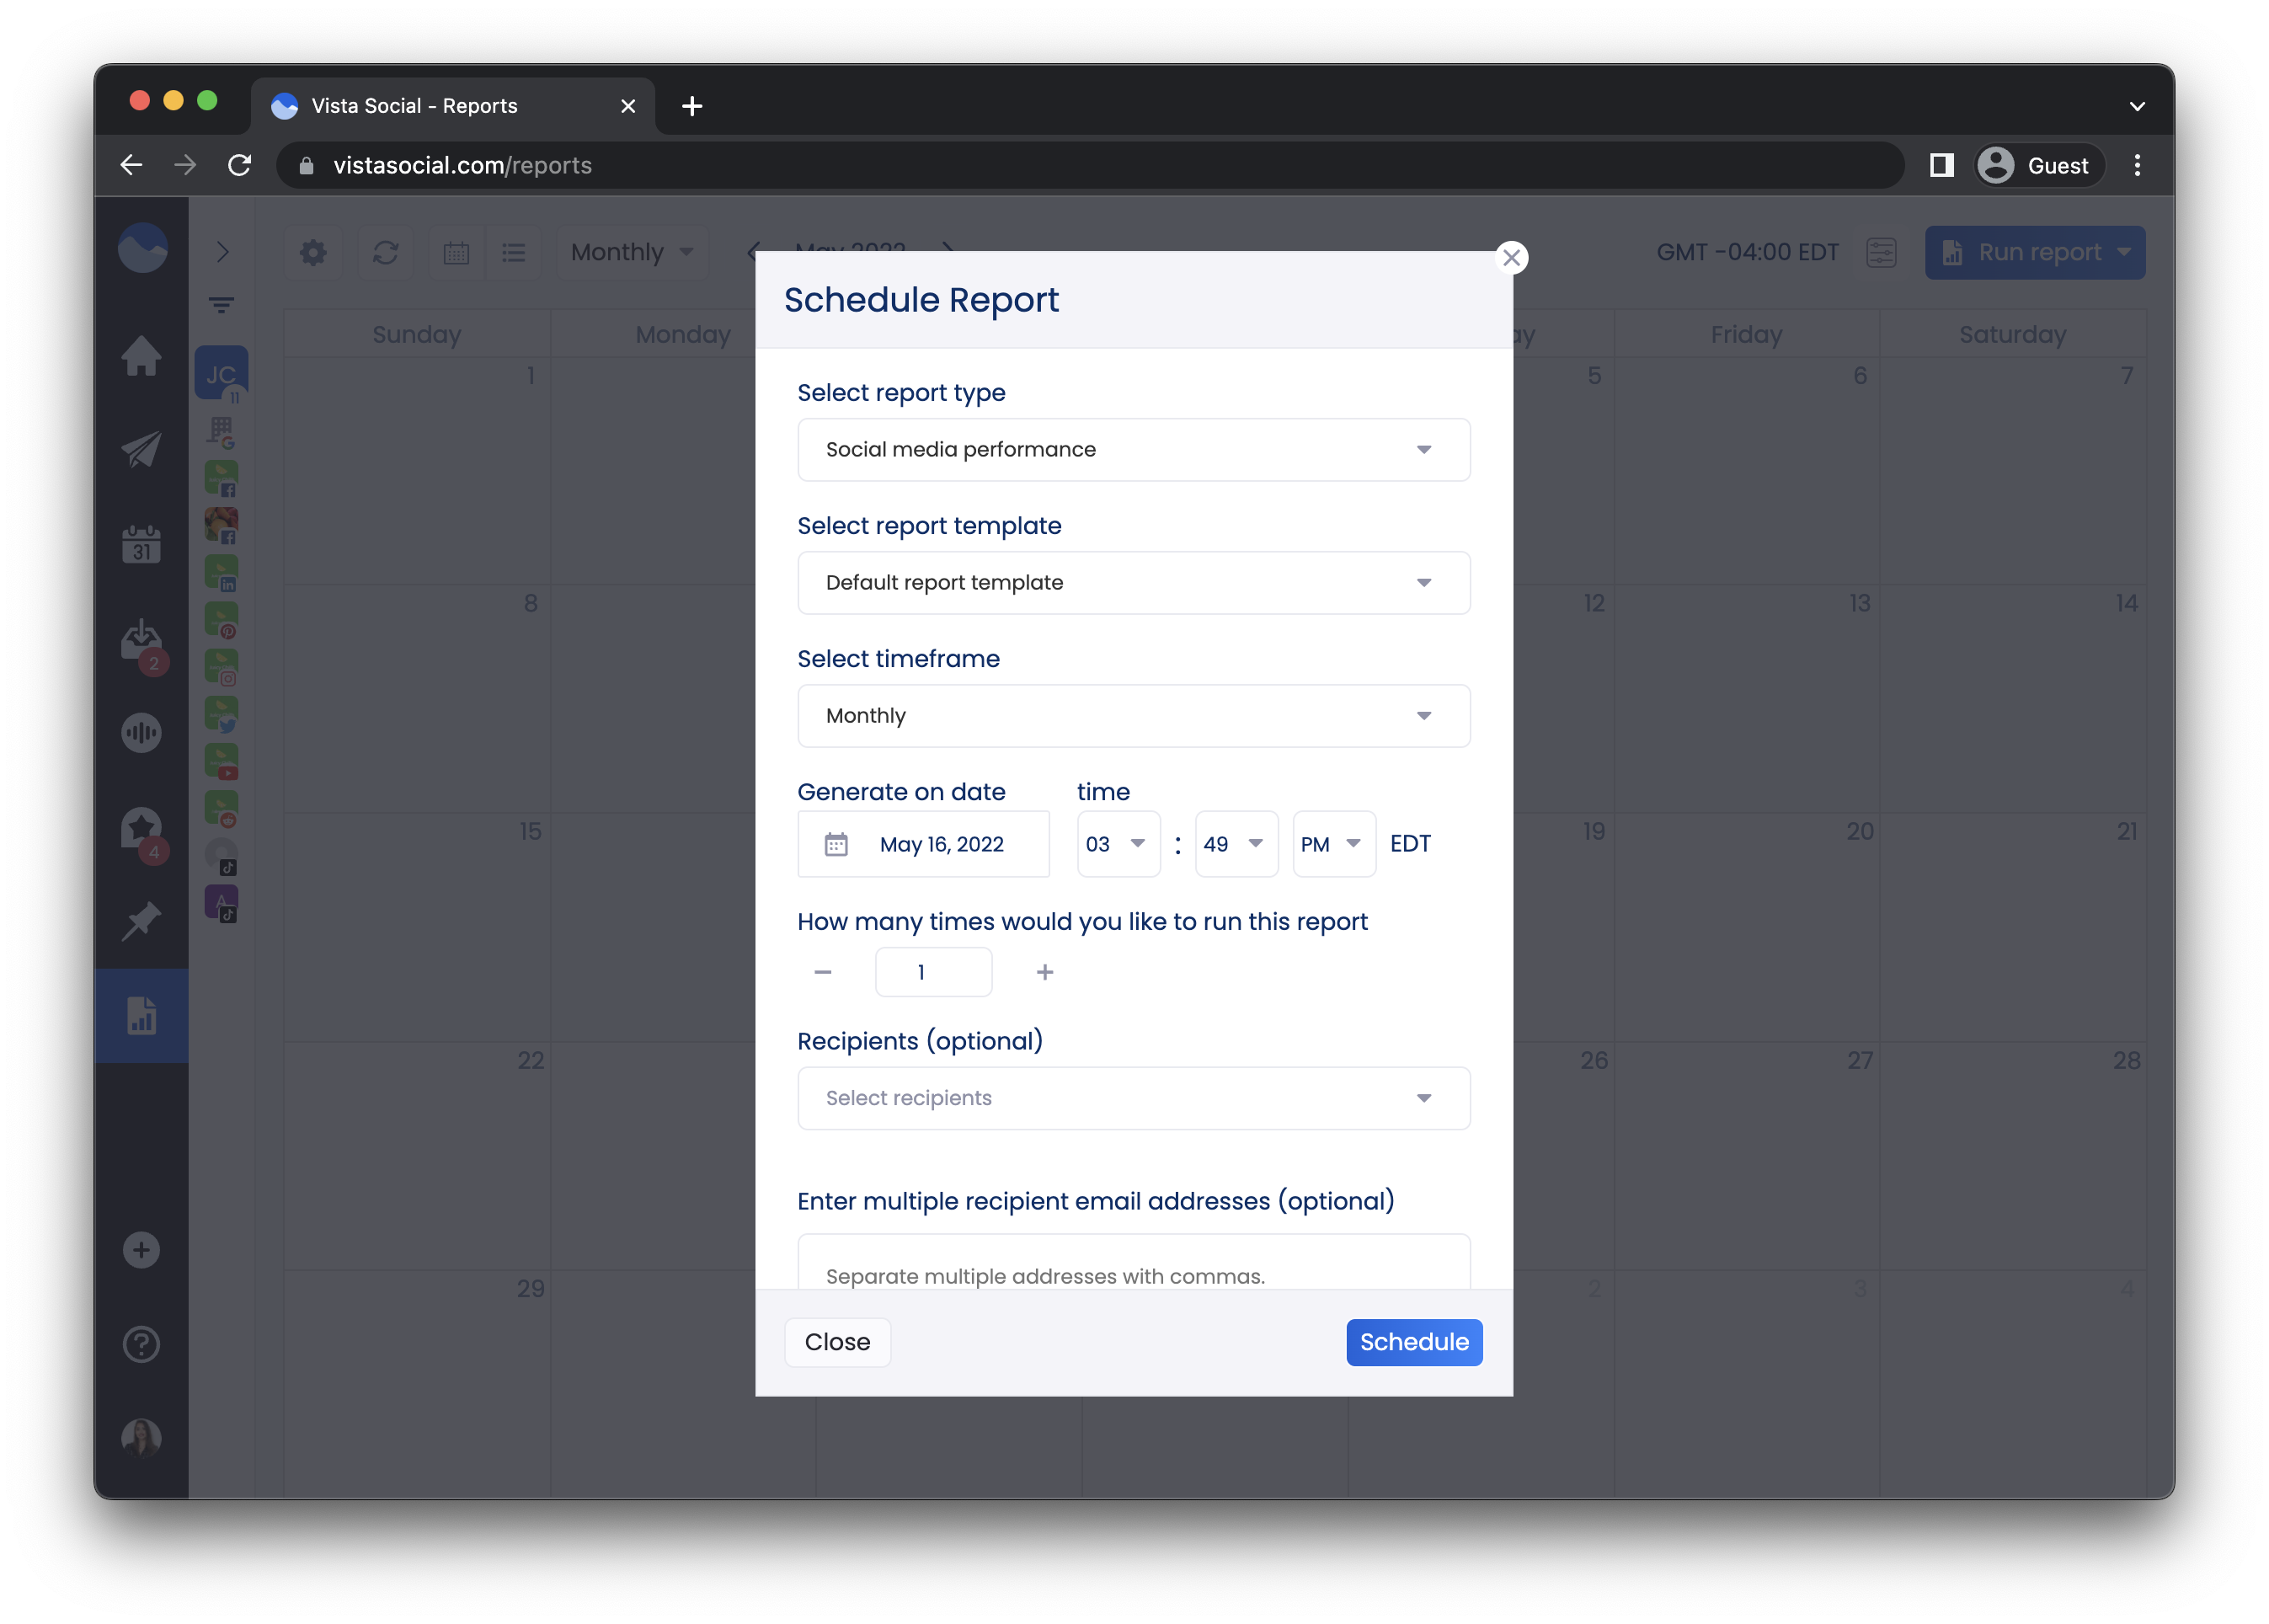Click the pushpin sidebar icon
This screenshot has width=2269, height=1624.
[x=141, y=921]
